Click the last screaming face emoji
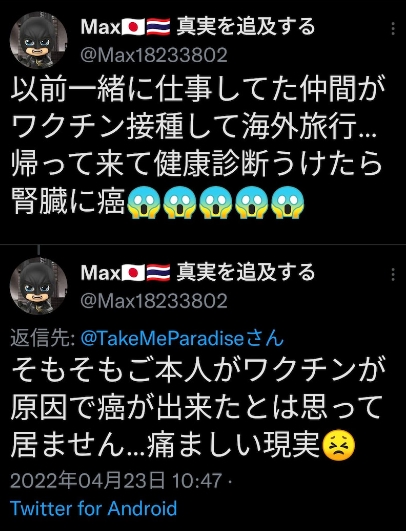The width and height of the screenshot is (406, 531). [x=288, y=203]
